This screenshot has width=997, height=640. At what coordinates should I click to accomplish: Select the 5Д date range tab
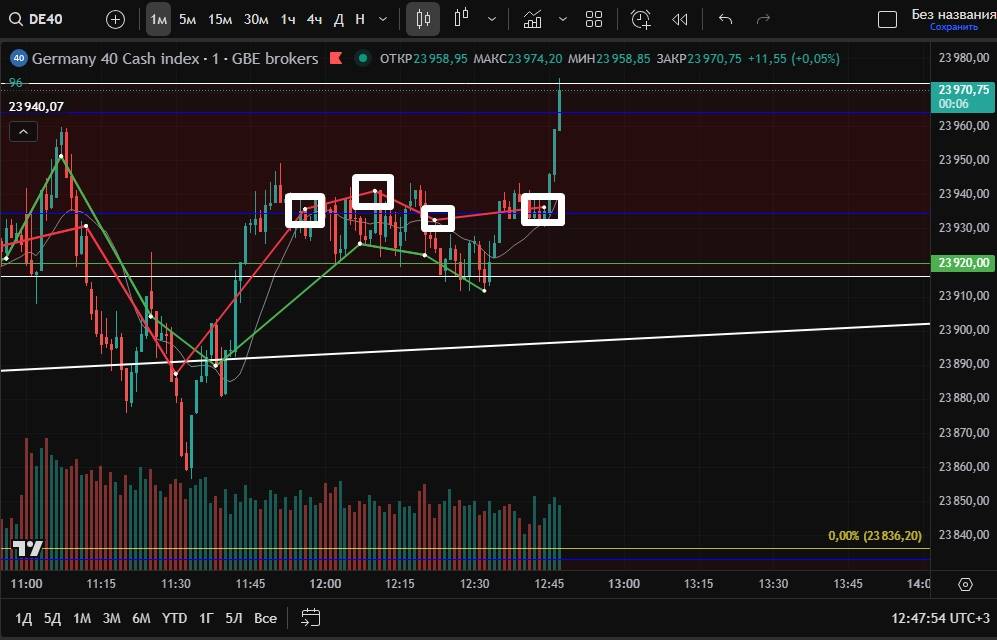point(53,618)
